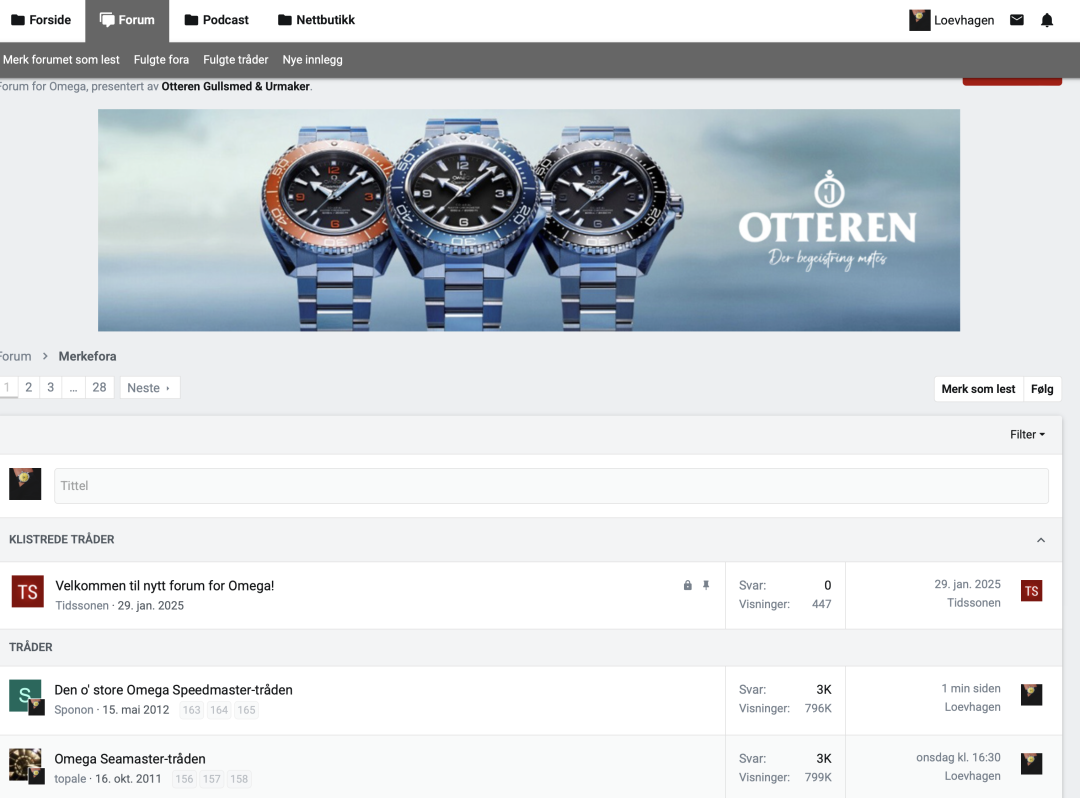Open Nye innlegg
Viewport: 1080px width, 798px height.
tap(312, 60)
